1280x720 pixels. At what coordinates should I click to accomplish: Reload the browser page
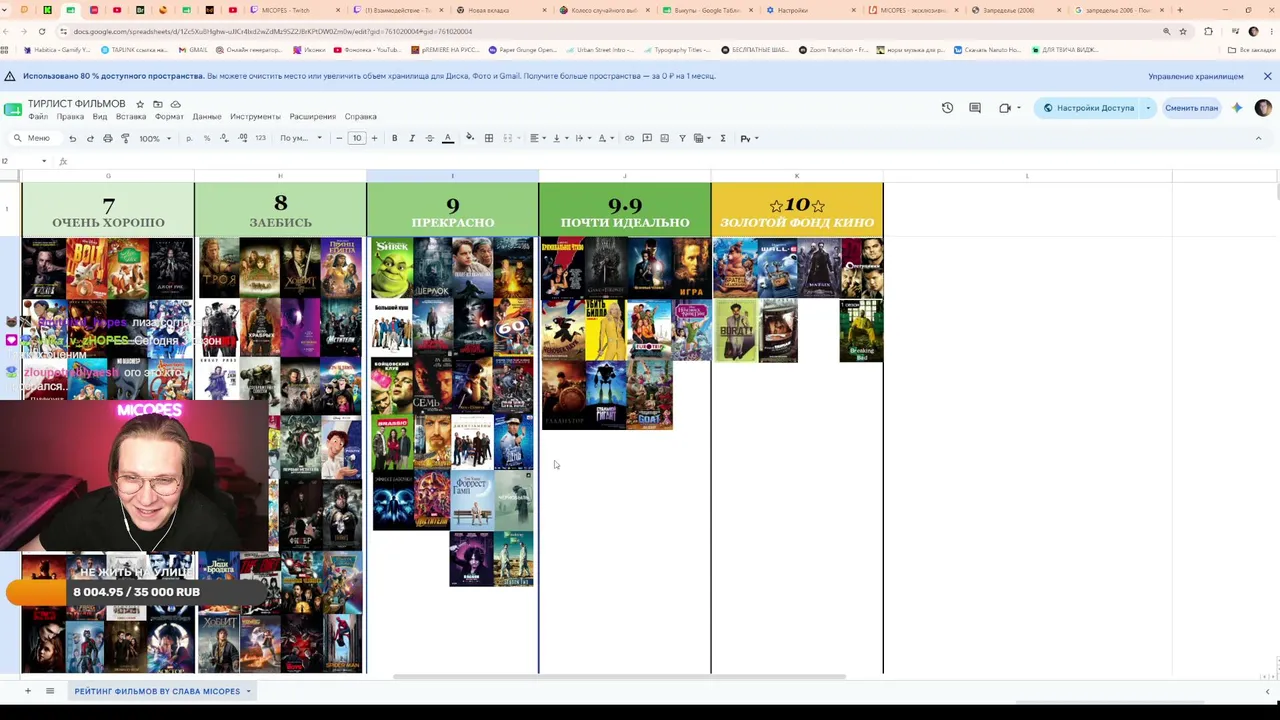41,31
